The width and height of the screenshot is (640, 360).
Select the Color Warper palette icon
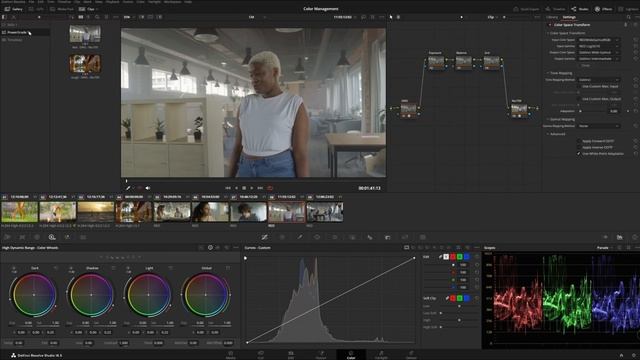click(282, 237)
